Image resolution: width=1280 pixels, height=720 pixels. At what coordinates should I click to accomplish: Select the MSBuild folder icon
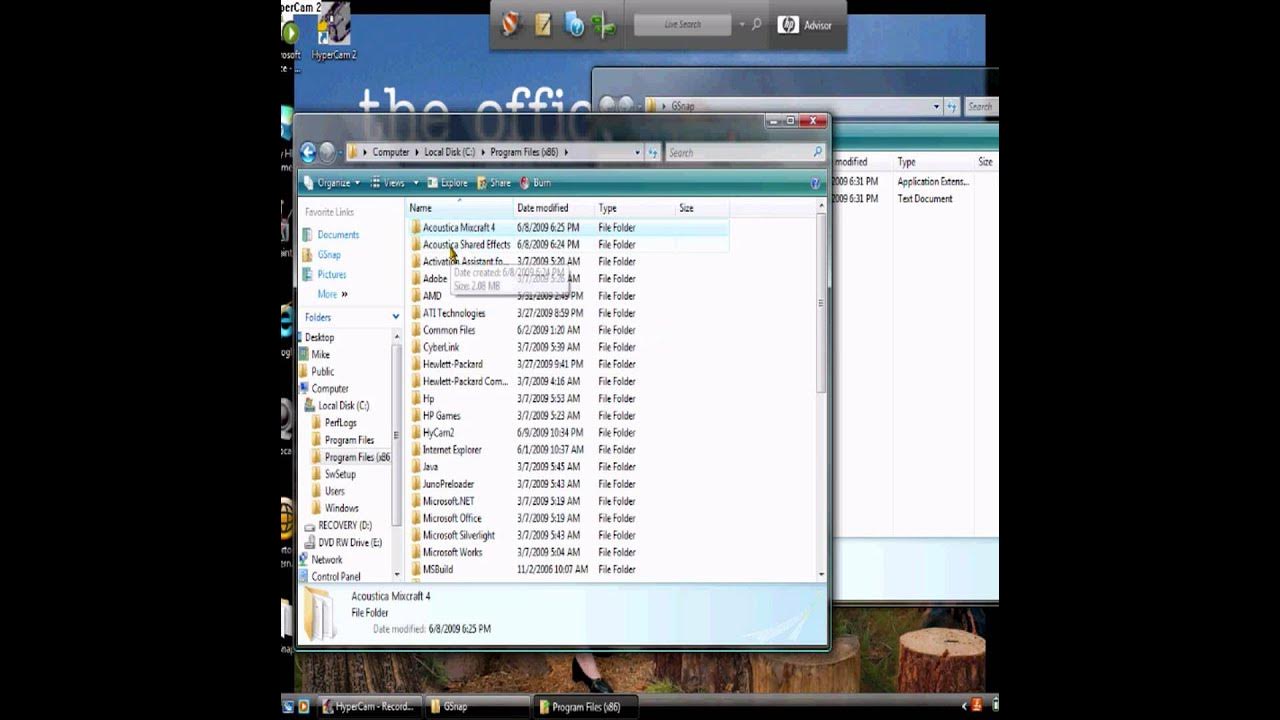point(416,569)
